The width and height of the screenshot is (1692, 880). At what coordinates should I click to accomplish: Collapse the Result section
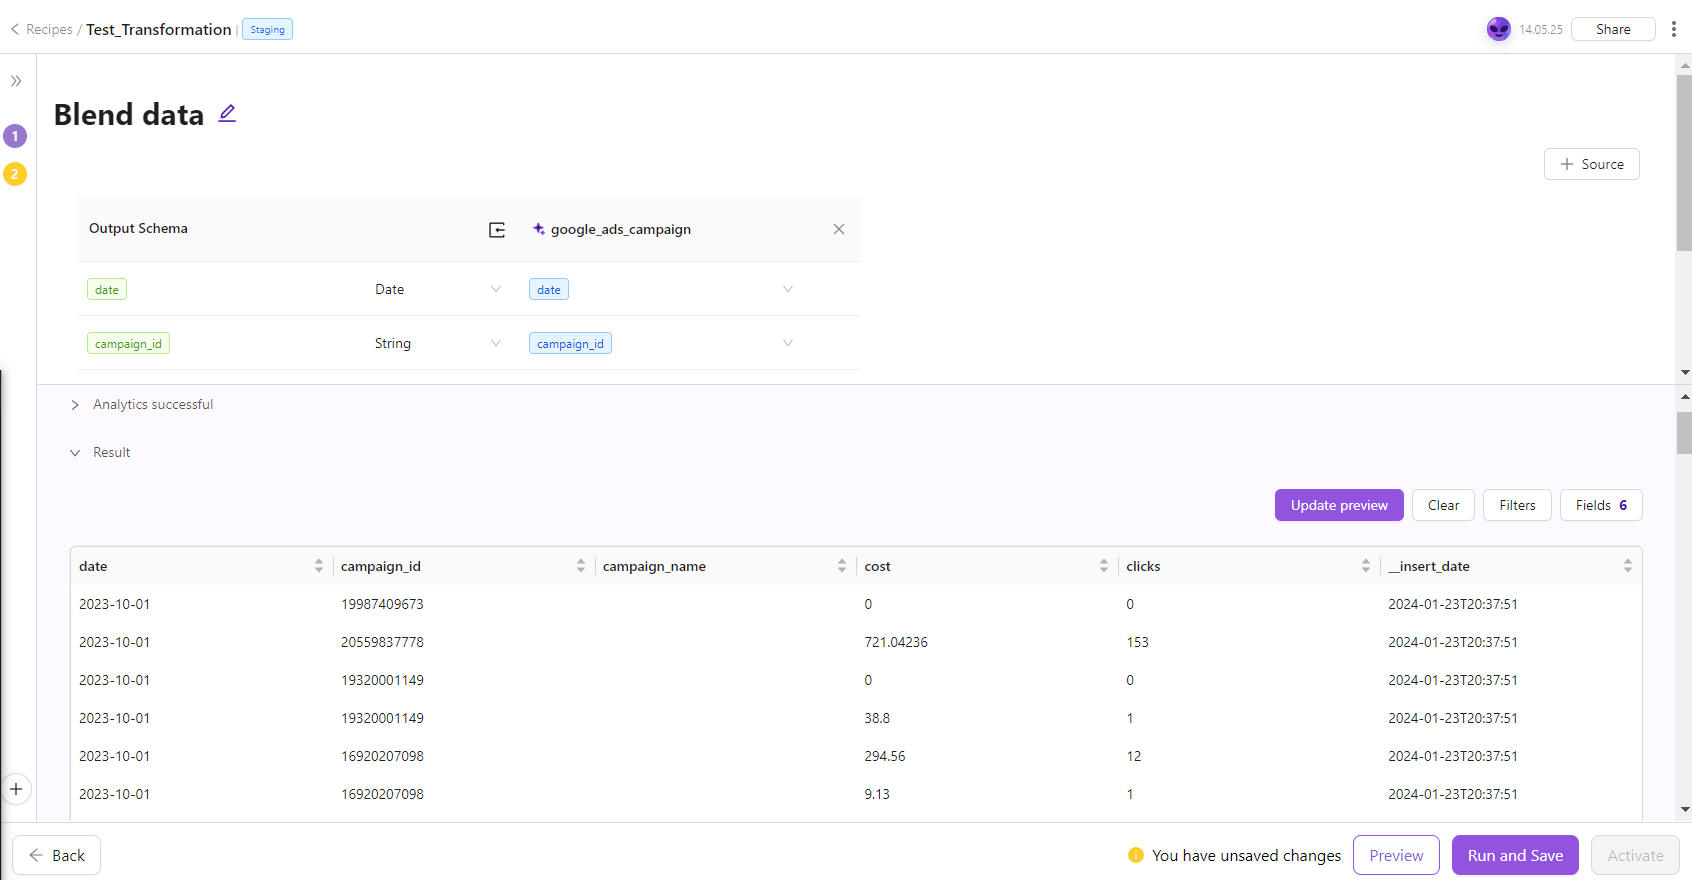click(x=75, y=453)
